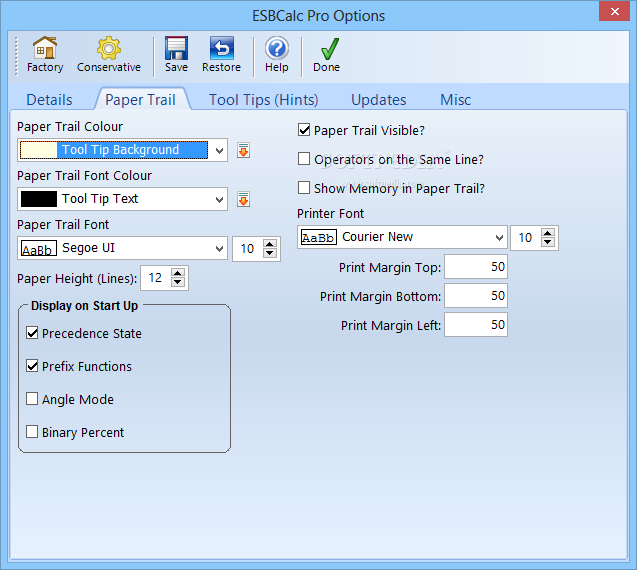Click the Paper Height lines number field
The image size is (637, 570).
156,278
